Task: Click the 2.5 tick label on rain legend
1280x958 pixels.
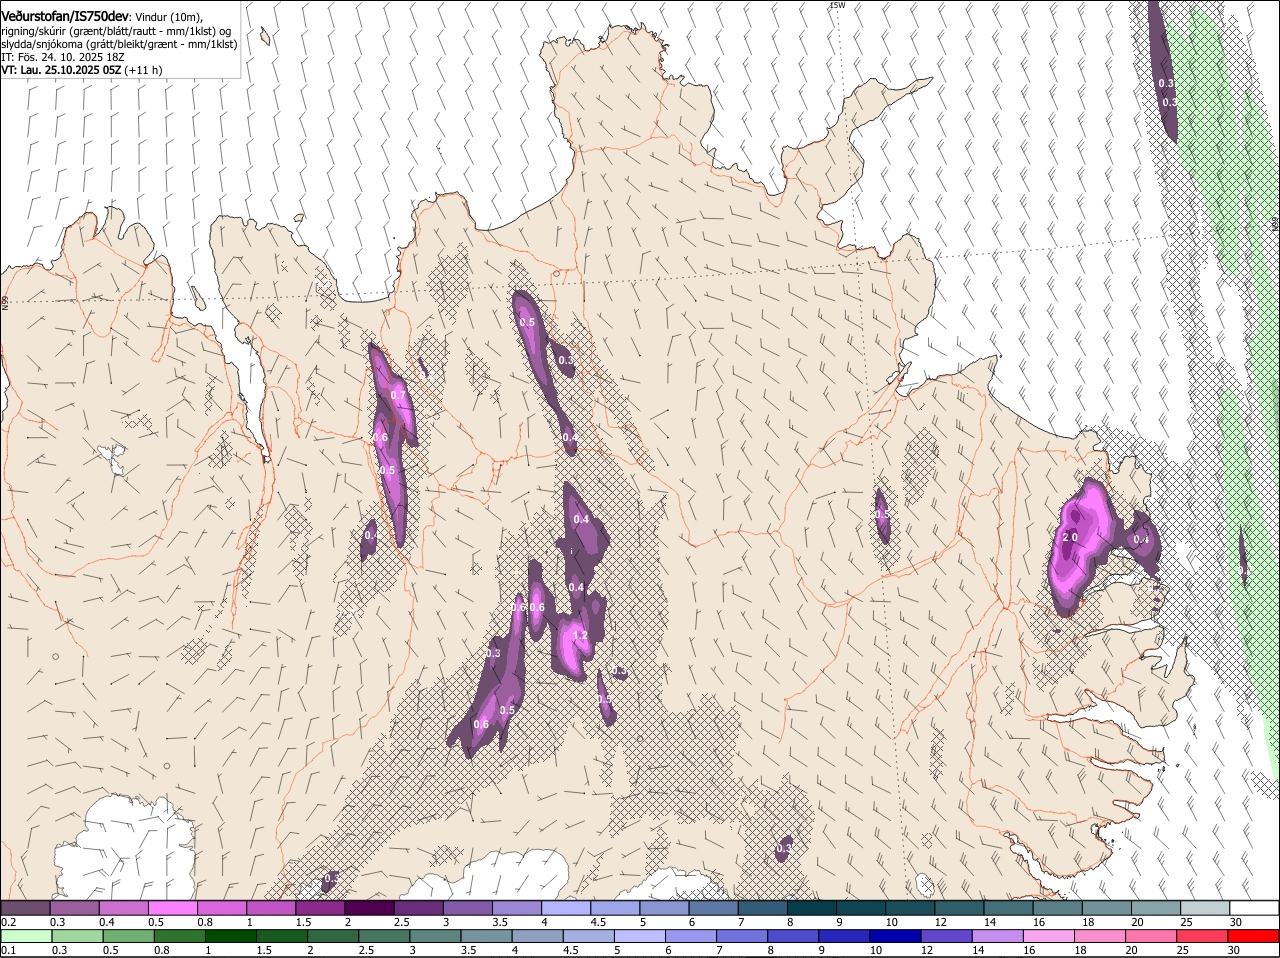Action: pyautogui.click(x=366, y=950)
